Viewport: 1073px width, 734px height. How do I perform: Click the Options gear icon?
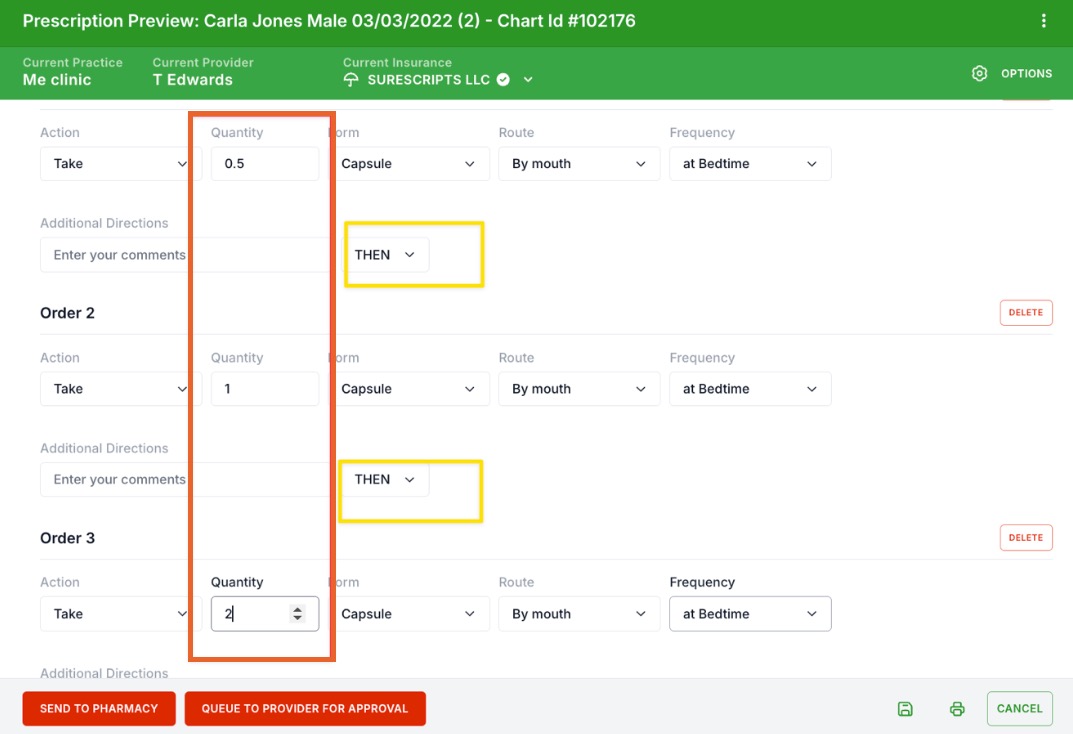pyautogui.click(x=979, y=73)
